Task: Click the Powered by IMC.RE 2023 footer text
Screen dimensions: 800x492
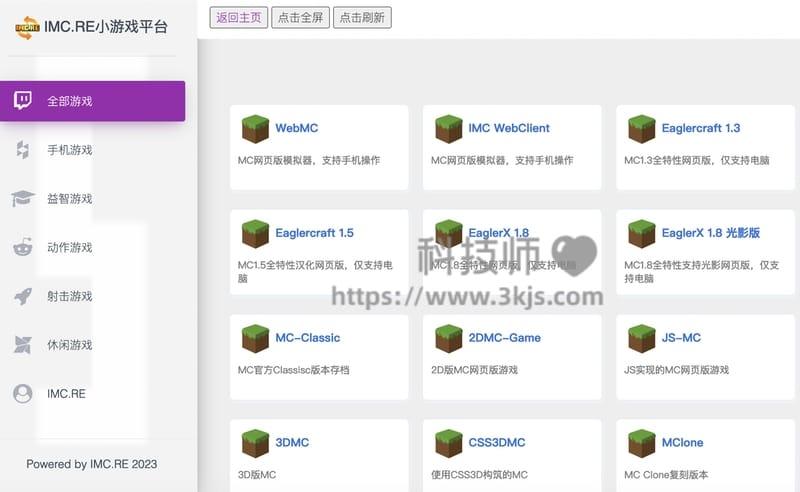Action: pos(92,464)
